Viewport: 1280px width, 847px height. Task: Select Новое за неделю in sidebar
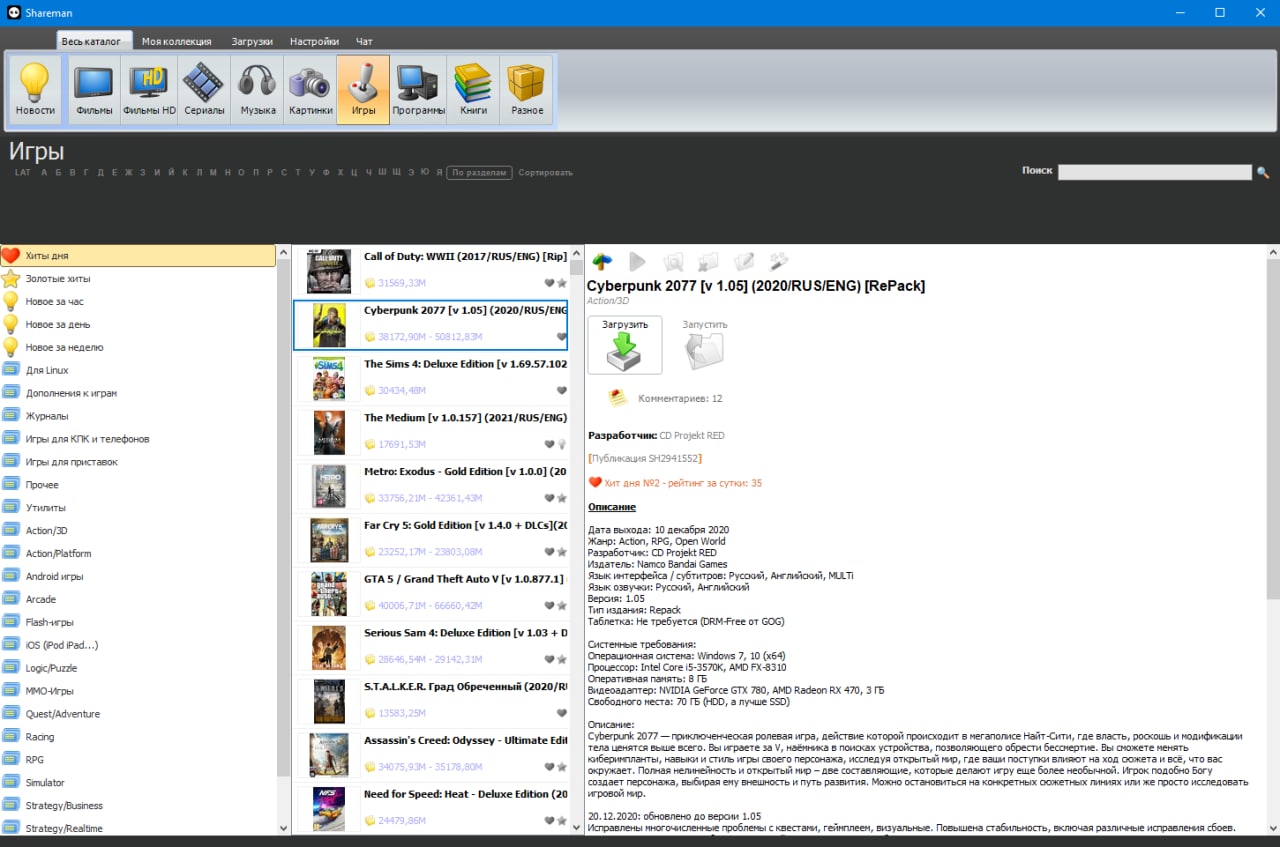pos(138,347)
